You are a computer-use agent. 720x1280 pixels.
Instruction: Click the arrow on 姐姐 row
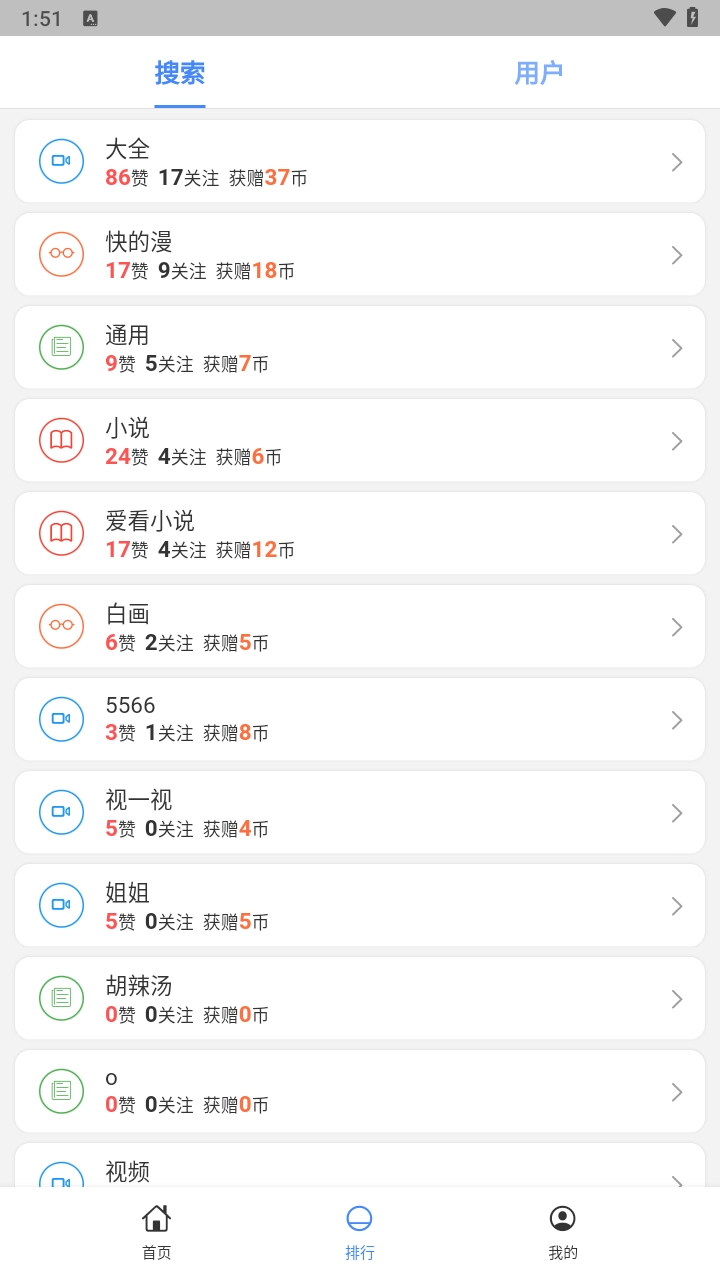677,906
